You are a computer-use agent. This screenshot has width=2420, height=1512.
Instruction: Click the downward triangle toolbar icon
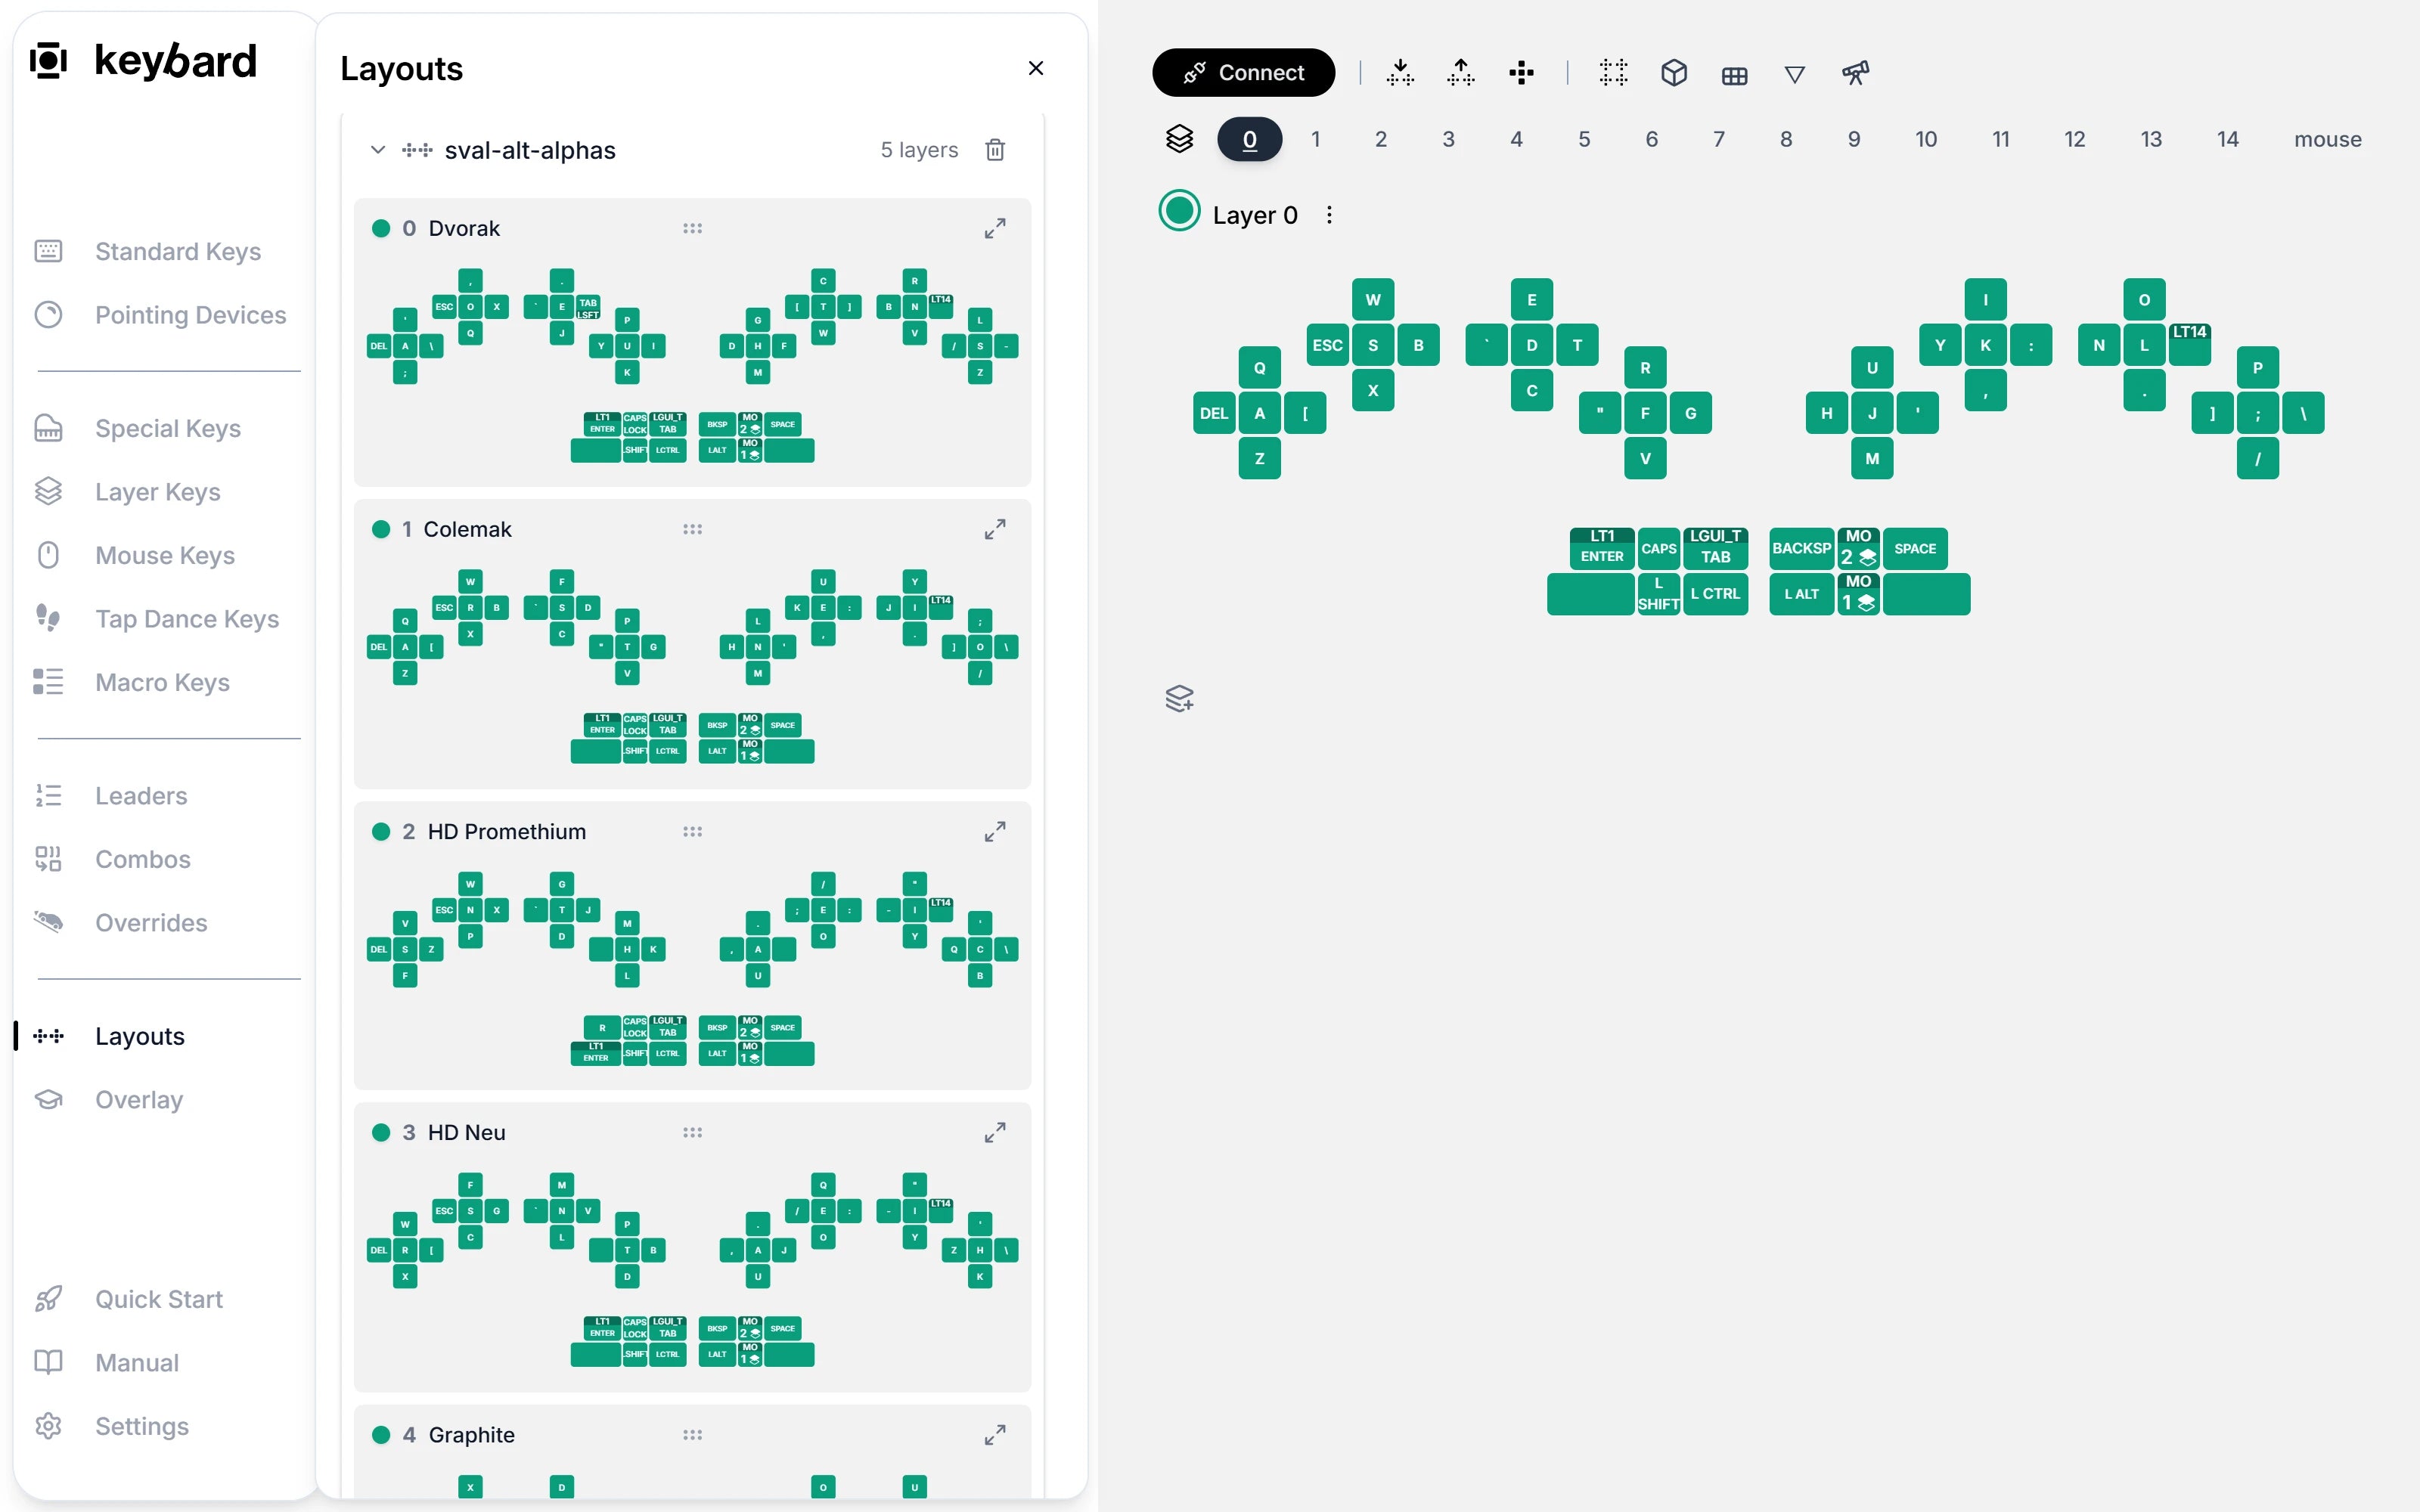(x=1795, y=75)
